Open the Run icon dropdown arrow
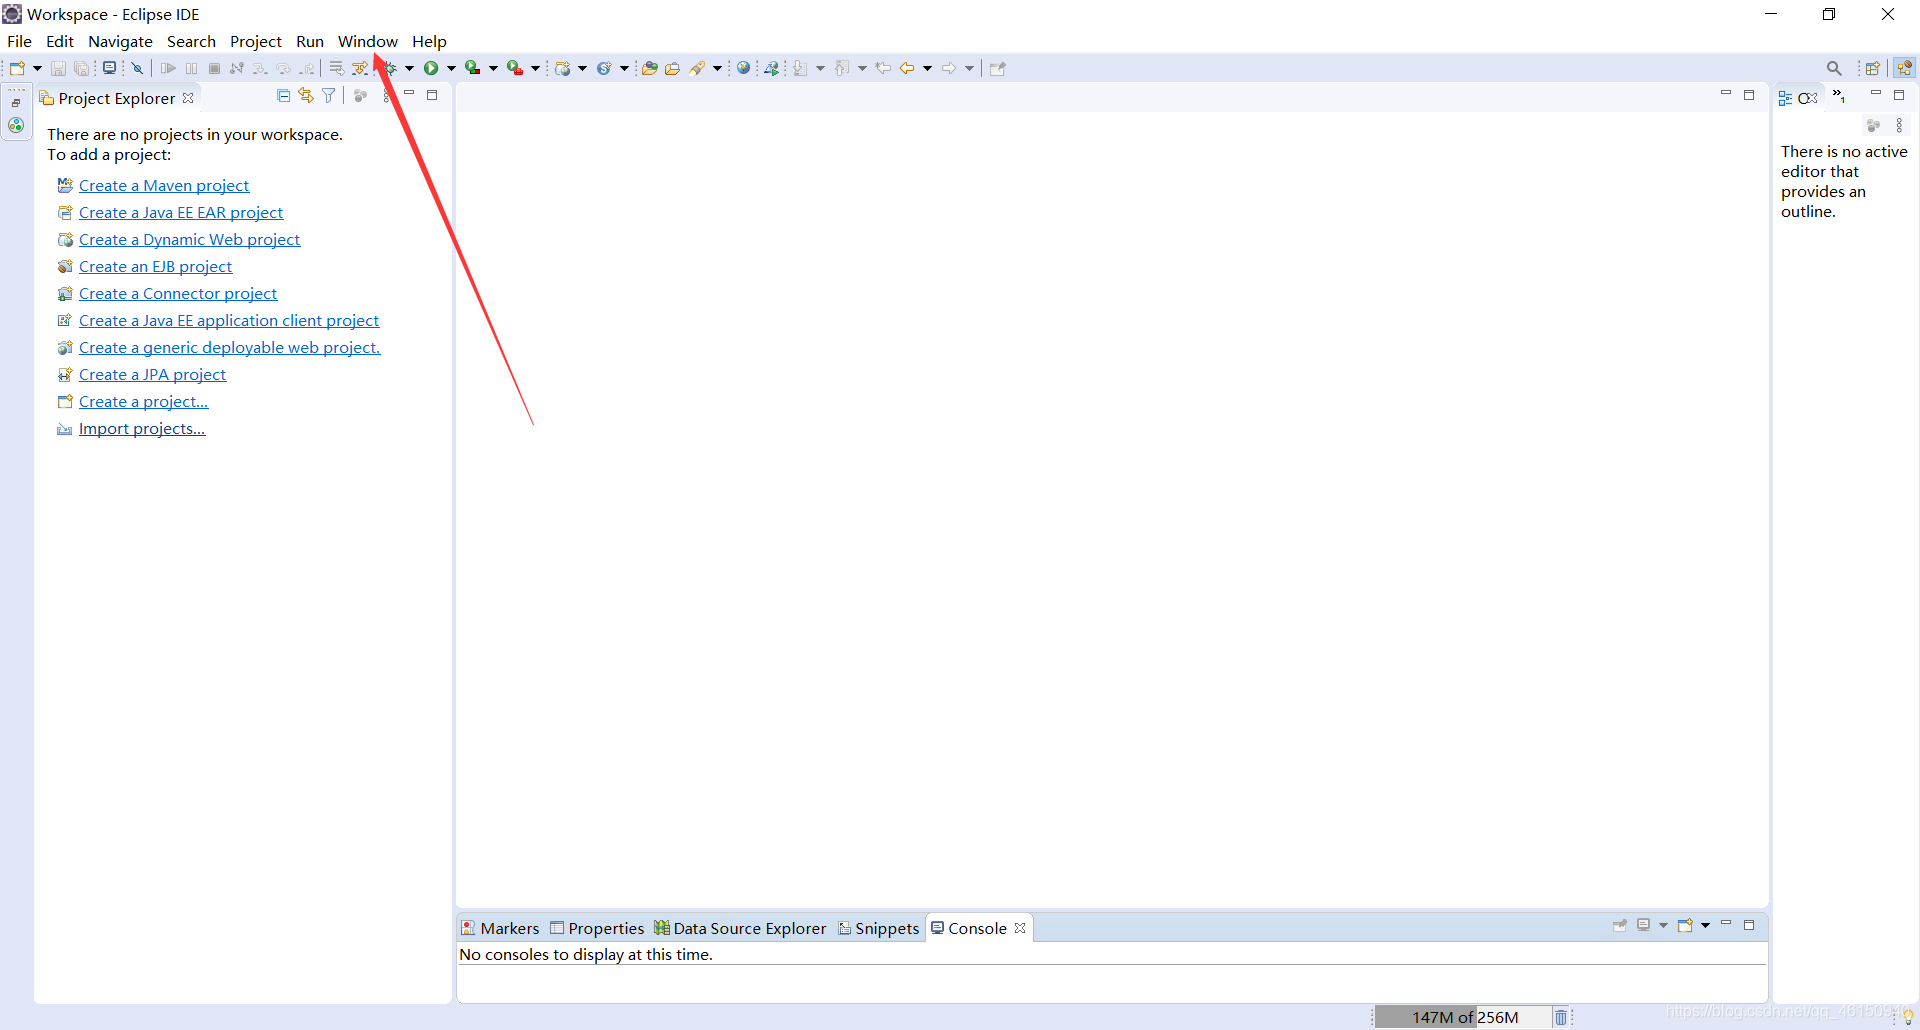The width and height of the screenshot is (1920, 1030). coord(451,68)
